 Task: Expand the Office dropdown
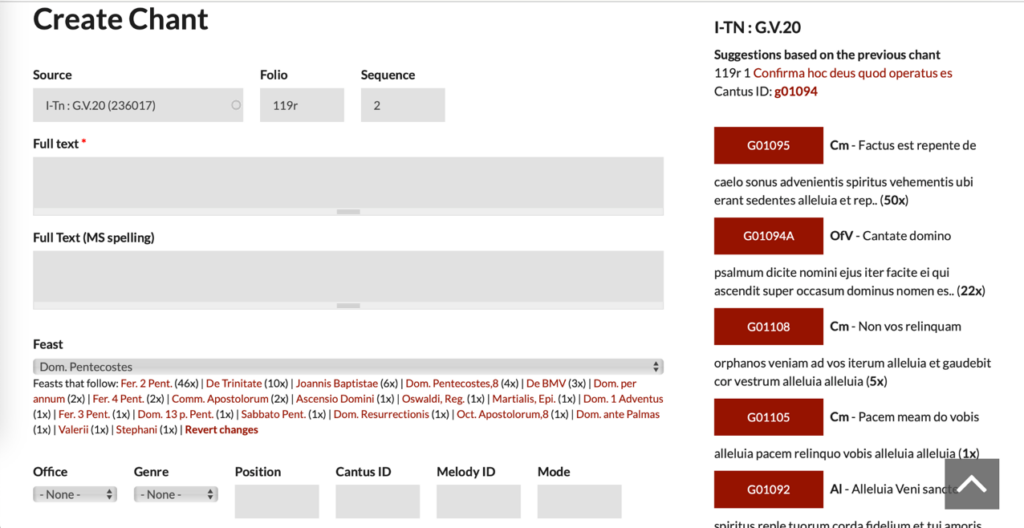(75, 494)
